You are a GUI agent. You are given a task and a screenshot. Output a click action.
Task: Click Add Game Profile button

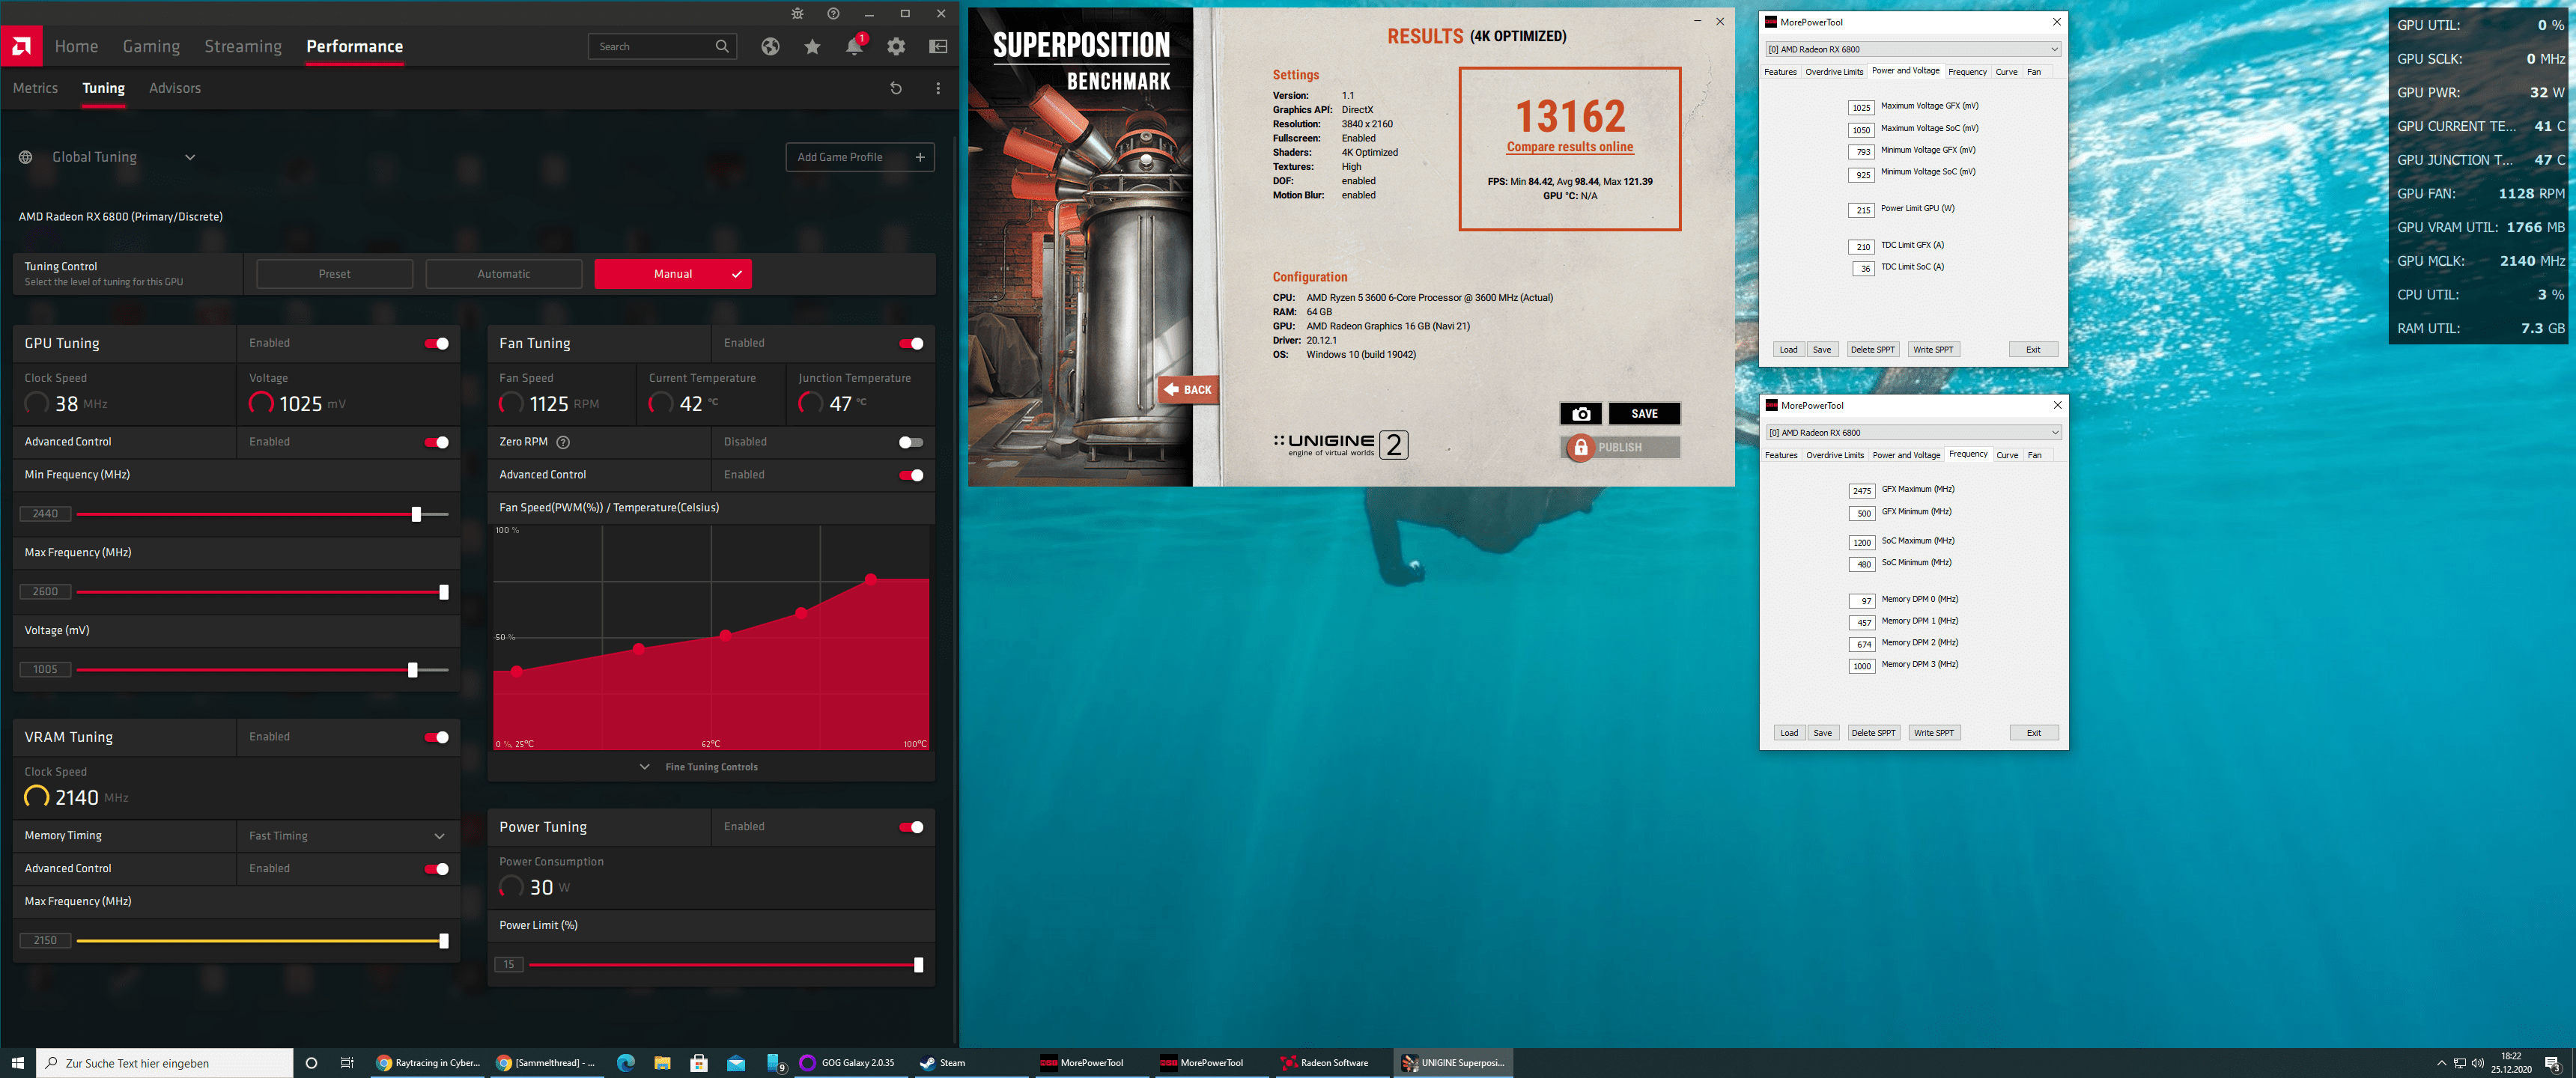[x=860, y=157]
